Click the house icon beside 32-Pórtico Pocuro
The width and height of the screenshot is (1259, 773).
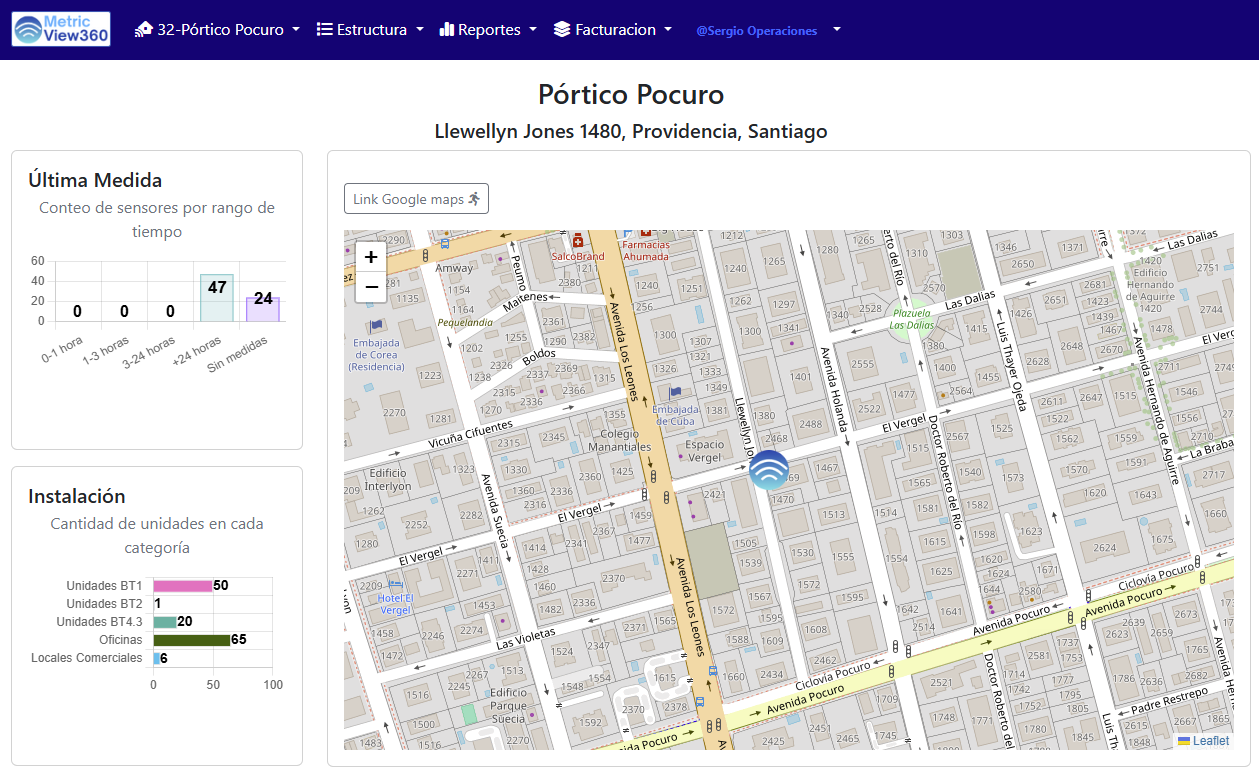point(144,30)
